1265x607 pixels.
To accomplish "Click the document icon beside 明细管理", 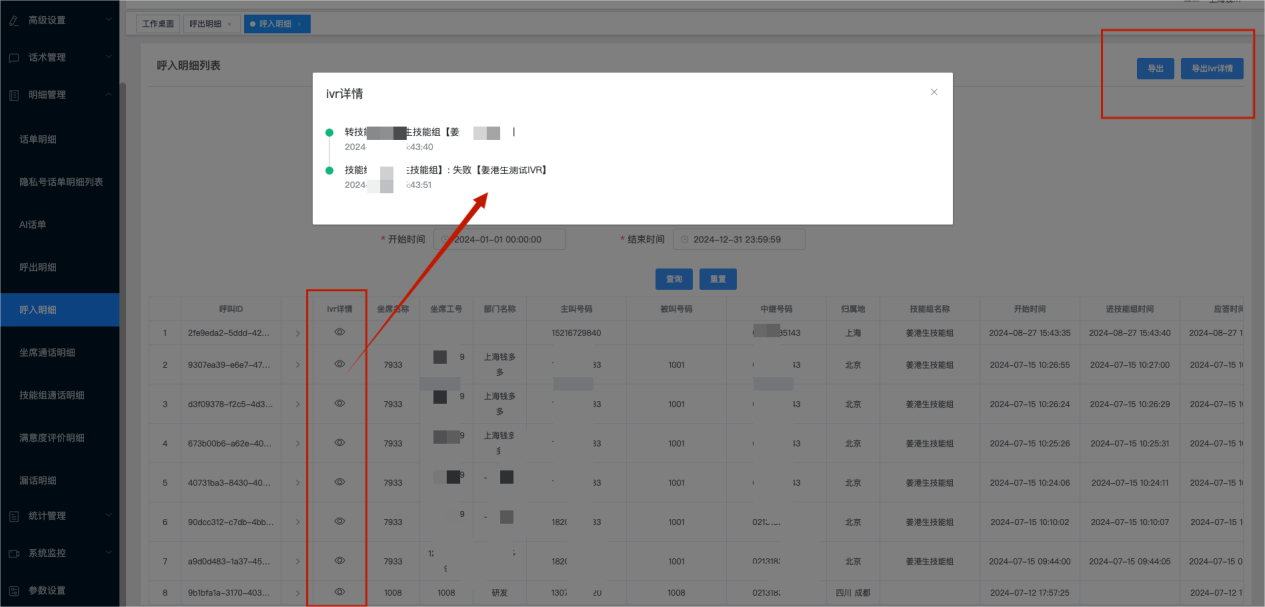I will pos(14,95).
